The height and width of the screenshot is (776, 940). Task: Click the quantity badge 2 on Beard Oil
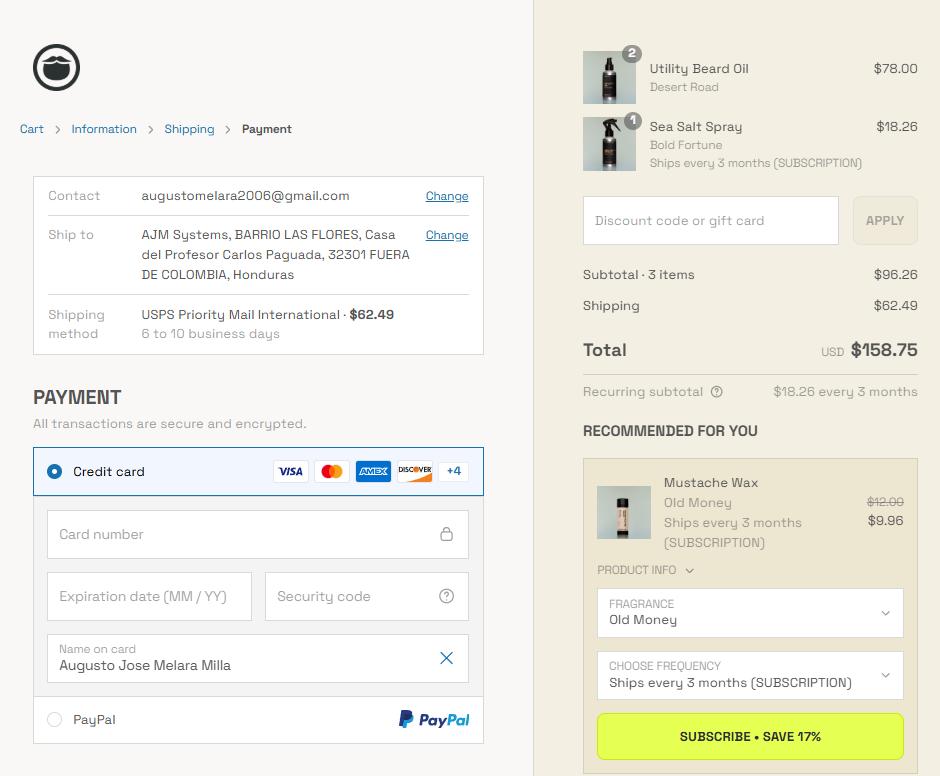(x=632, y=53)
